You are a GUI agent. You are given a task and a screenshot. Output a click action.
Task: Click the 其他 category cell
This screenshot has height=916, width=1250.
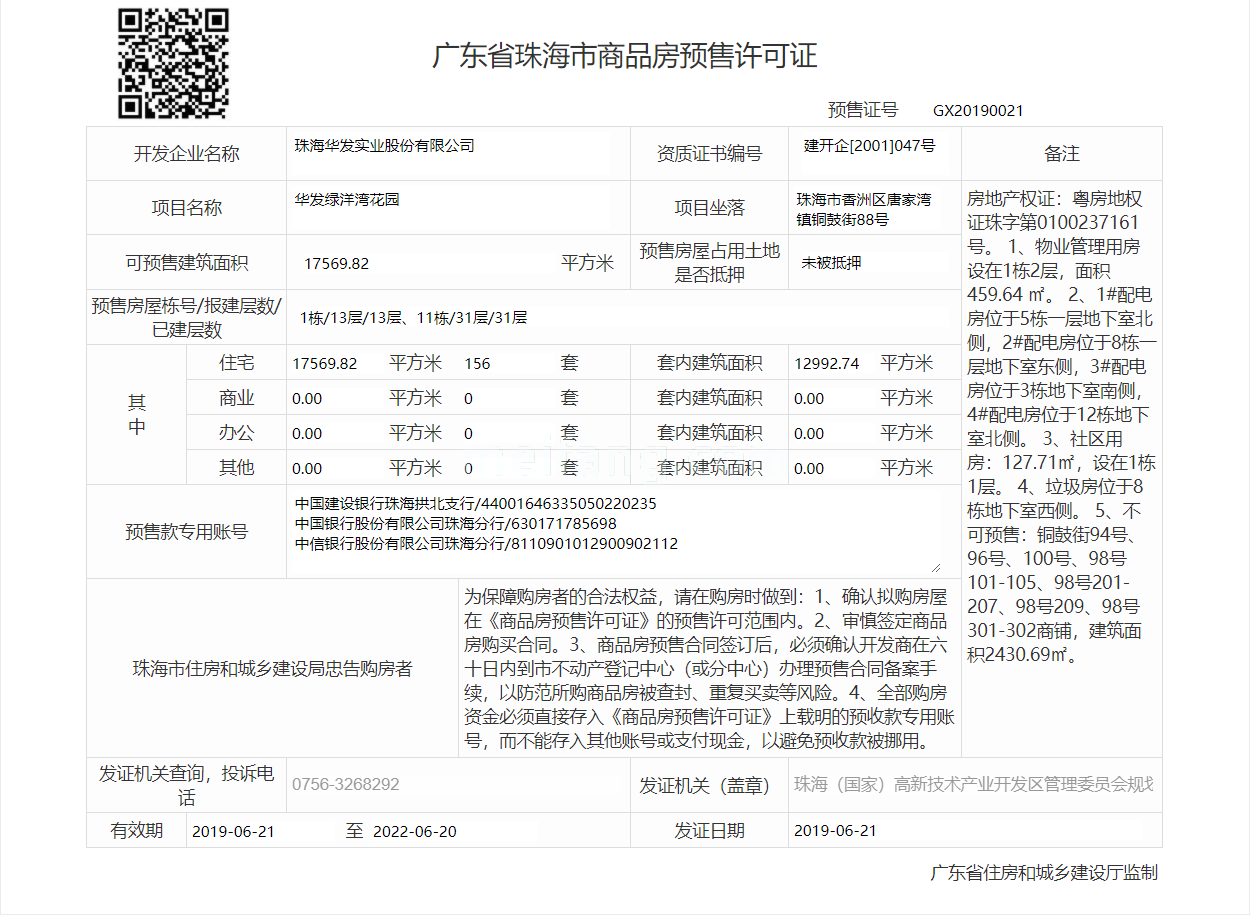[x=237, y=467]
